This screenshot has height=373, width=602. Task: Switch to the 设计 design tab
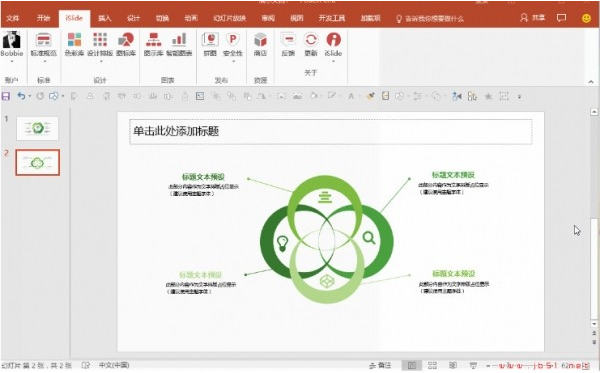click(133, 18)
